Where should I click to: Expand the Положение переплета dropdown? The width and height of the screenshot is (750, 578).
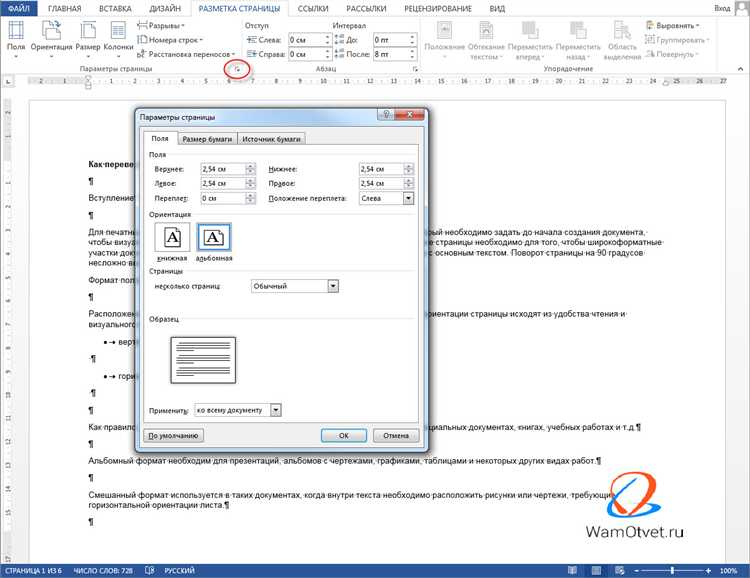coord(408,198)
